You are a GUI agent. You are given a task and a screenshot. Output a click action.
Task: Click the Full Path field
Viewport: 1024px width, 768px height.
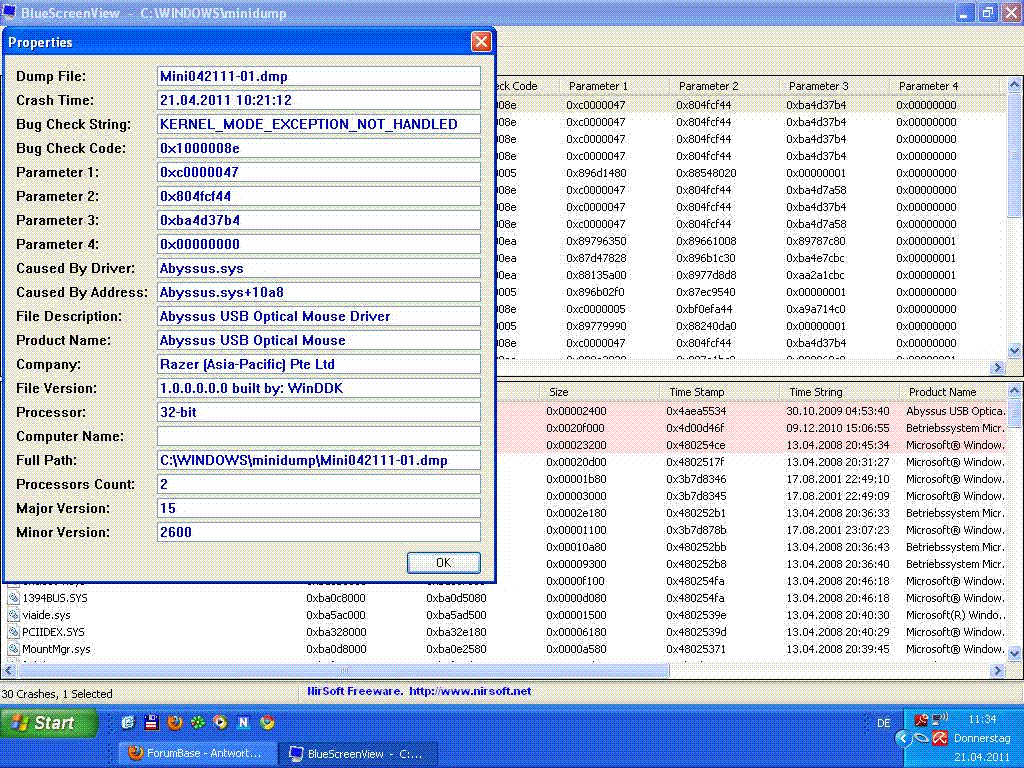click(x=319, y=460)
